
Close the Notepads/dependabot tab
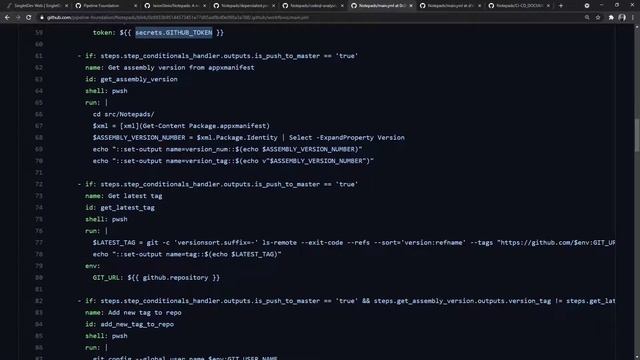273,6
